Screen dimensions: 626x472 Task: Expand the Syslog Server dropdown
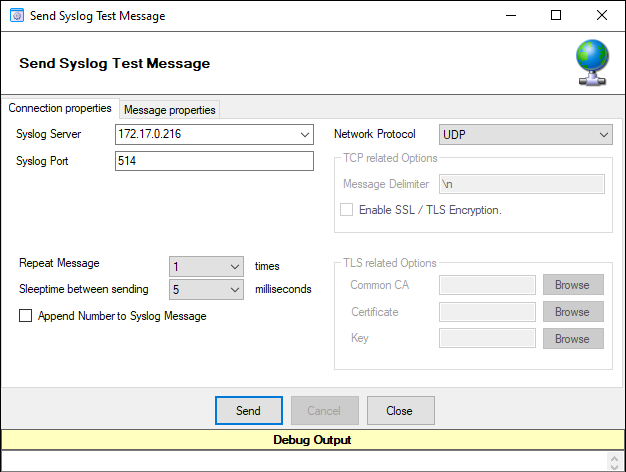click(x=305, y=134)
